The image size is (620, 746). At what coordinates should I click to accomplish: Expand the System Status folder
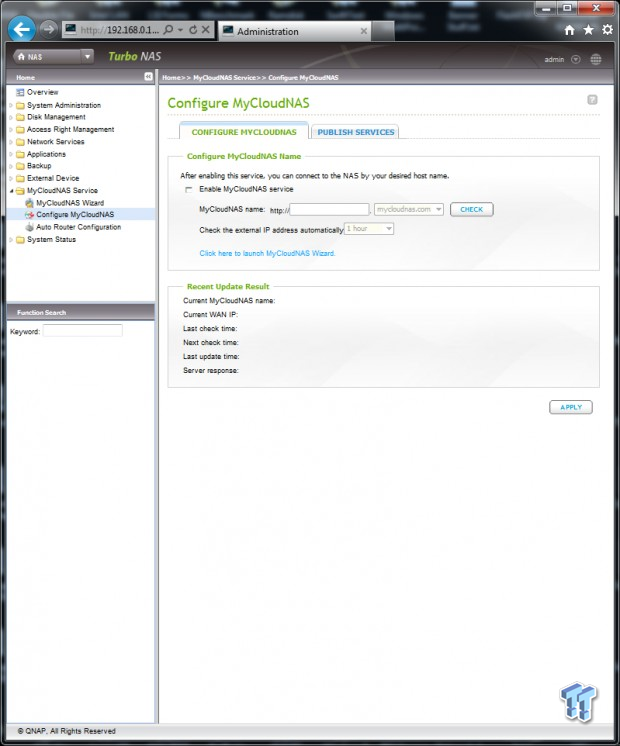click(11, 240)
